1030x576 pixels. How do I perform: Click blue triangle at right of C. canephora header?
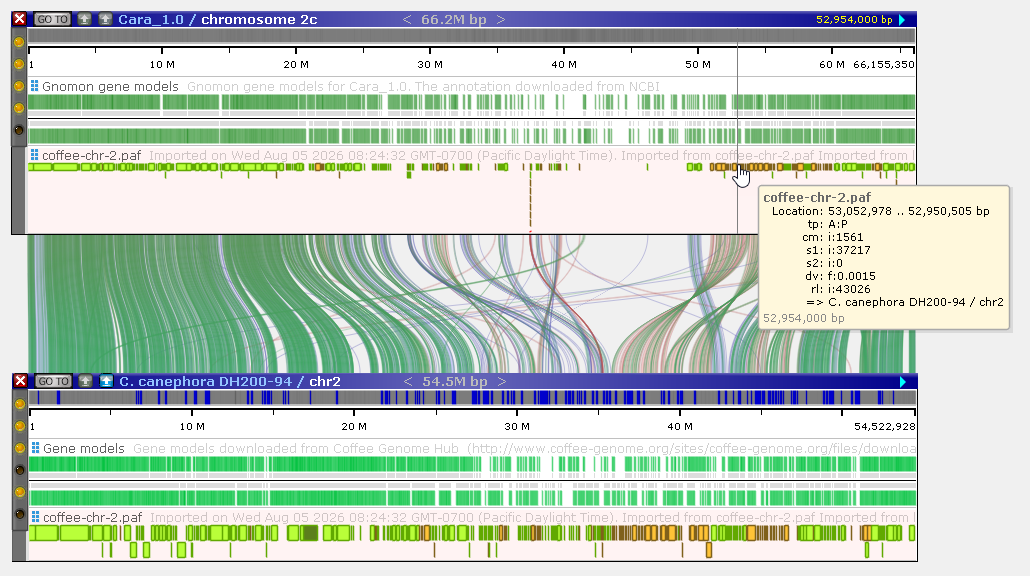click(903, 382)
